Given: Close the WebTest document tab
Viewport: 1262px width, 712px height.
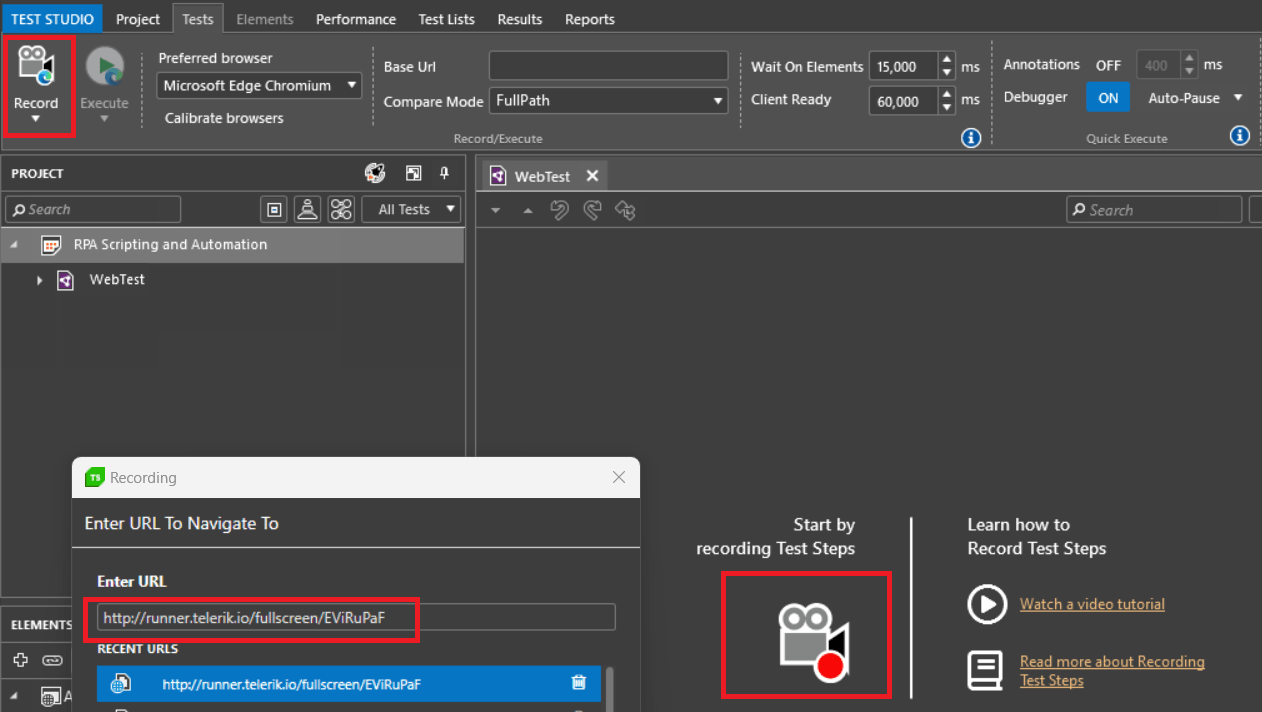Looking at the screenshot, I should (x=592, y=176).
